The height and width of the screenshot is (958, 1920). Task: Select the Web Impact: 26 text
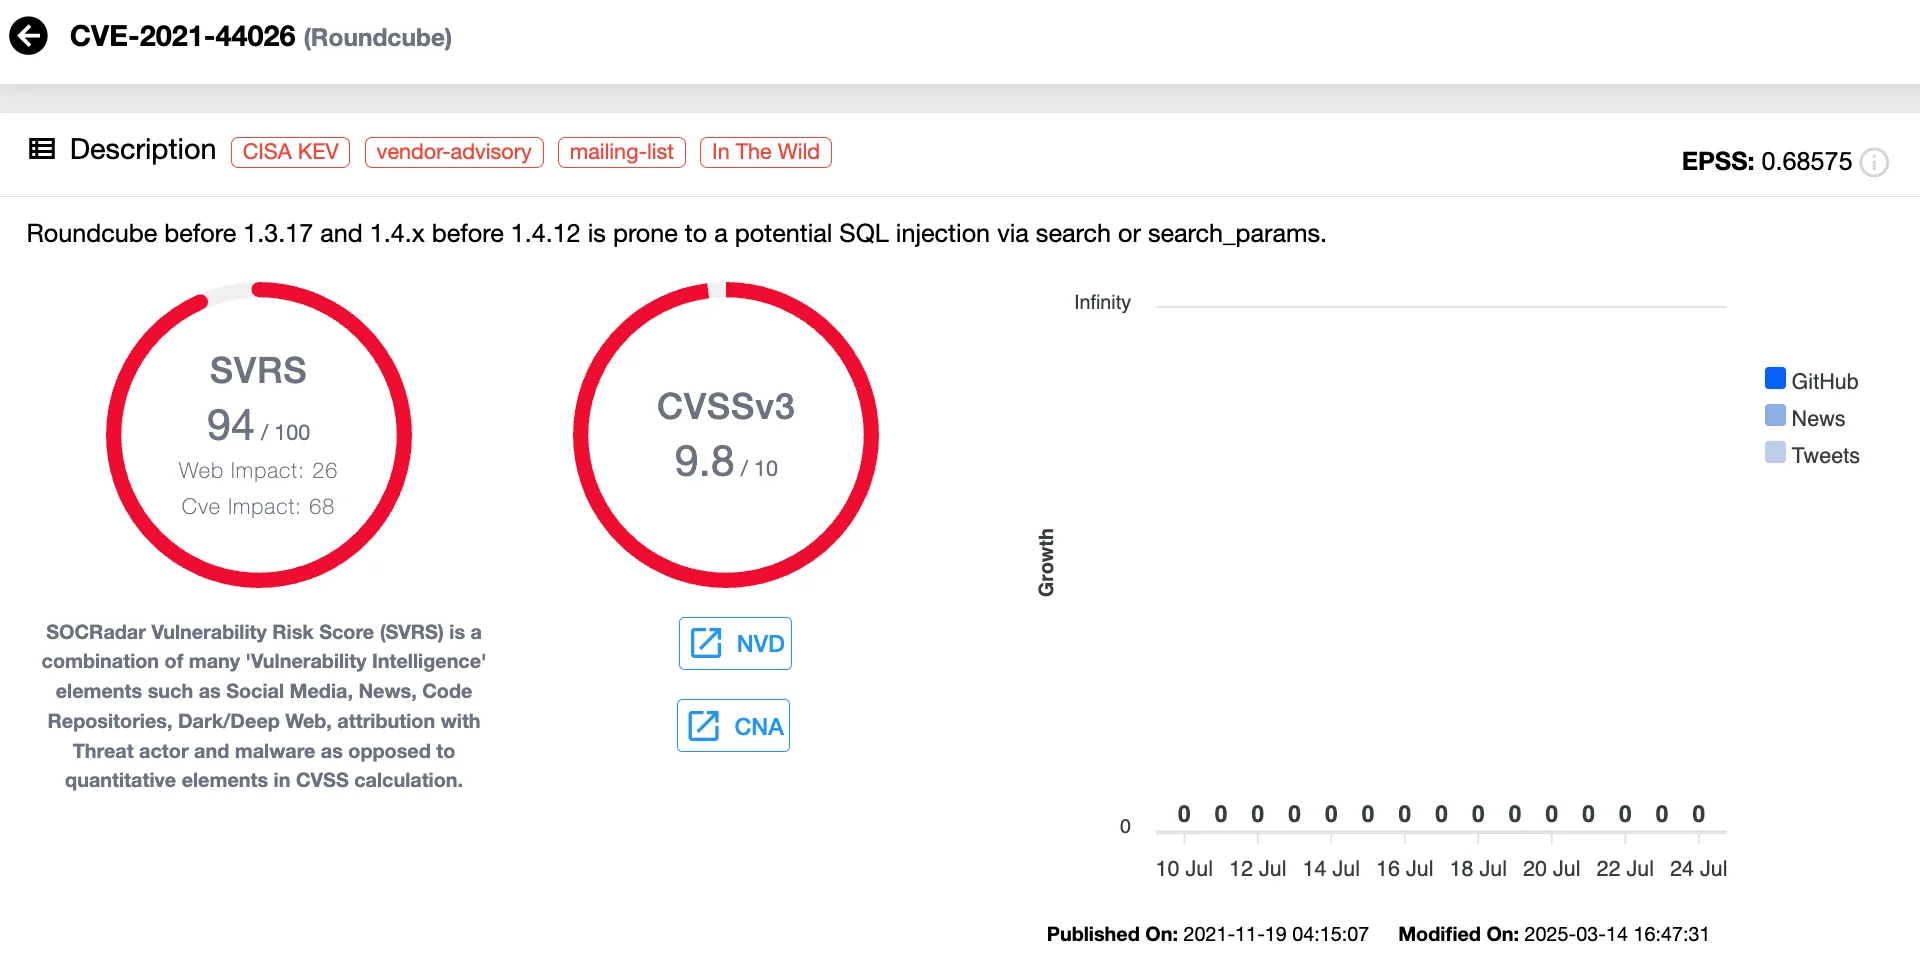(x=258, y=470)
